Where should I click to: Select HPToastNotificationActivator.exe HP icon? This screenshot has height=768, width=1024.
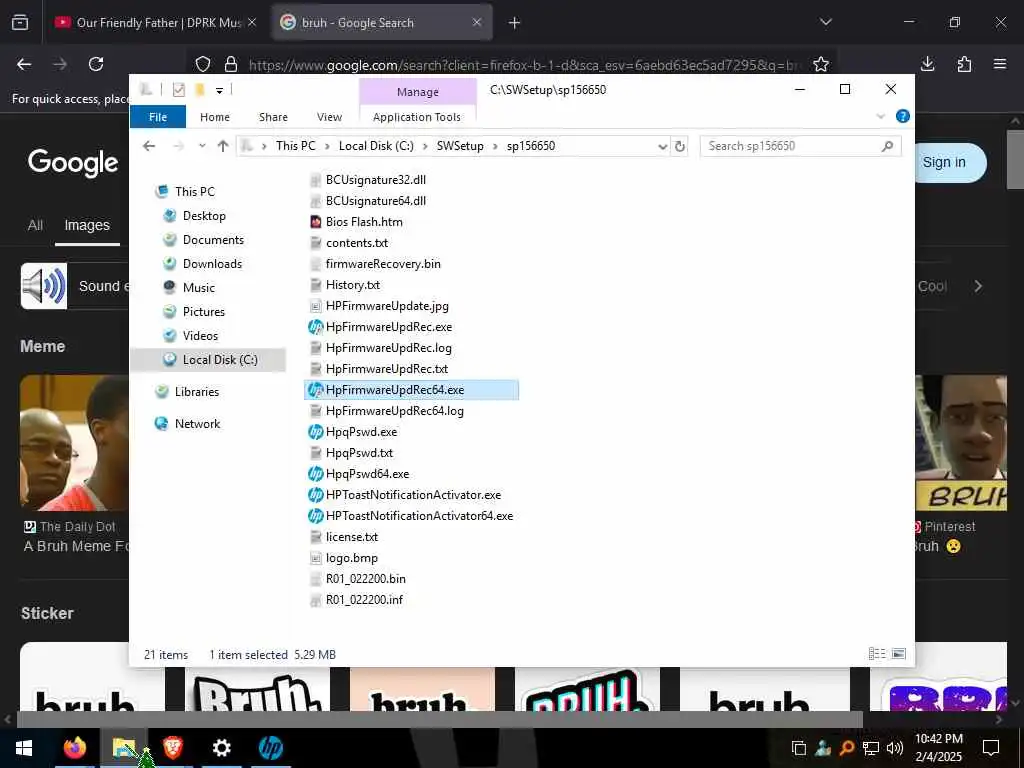315,495
